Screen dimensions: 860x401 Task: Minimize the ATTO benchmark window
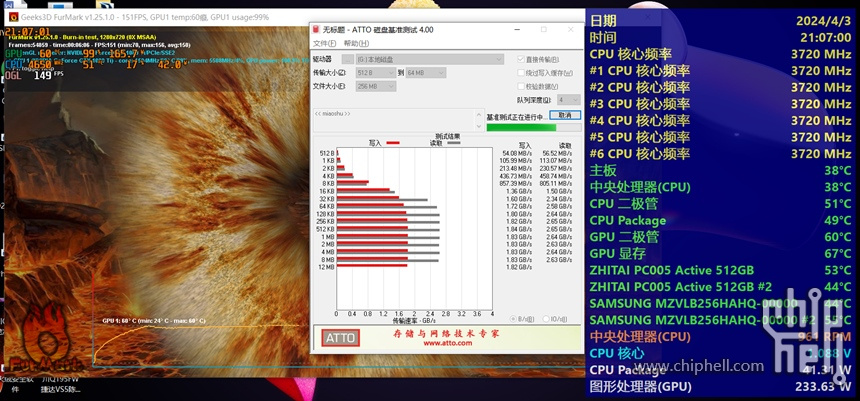click(516, 30)
